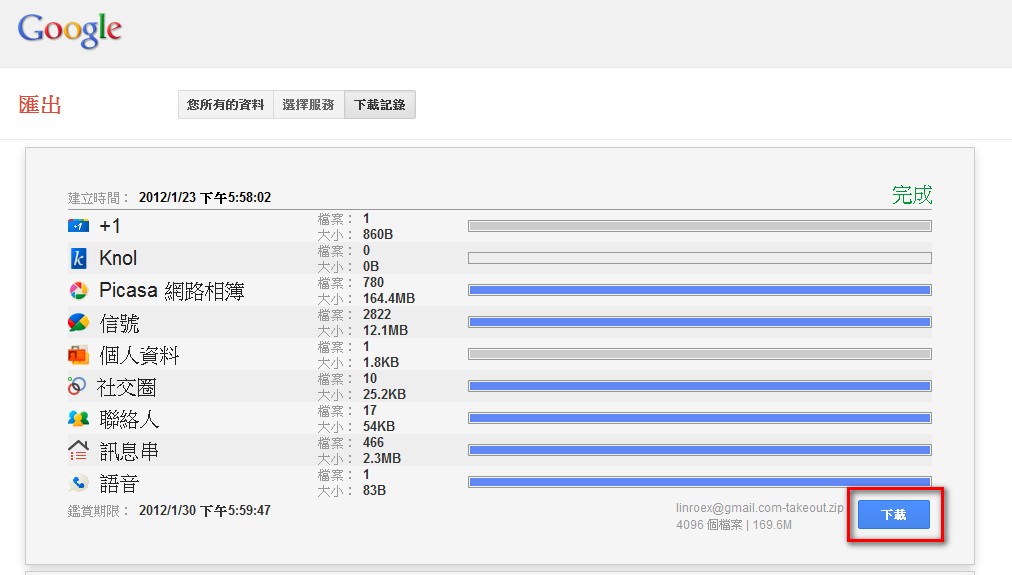
Task: Click the Picasa 網路相簿 icon
Action: coord(78,290)
